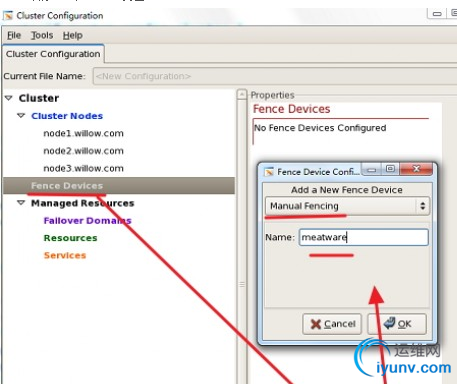Click the pane splitter handle
The width and height of the screenshot is (457, 384).
[x=242, y=284]
